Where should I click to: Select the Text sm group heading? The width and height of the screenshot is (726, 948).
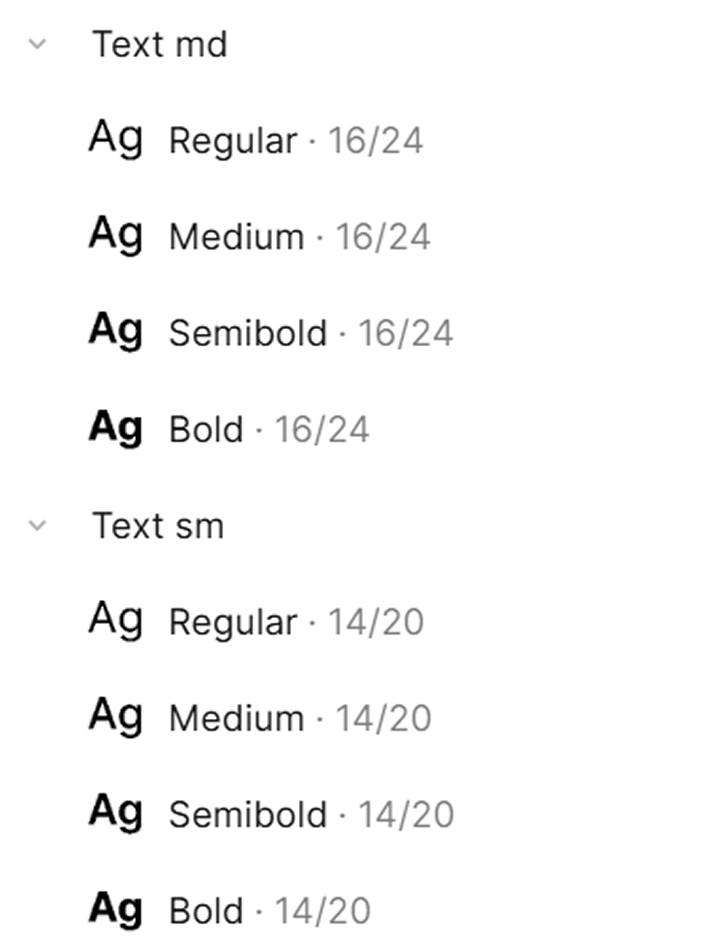[158, 525]
